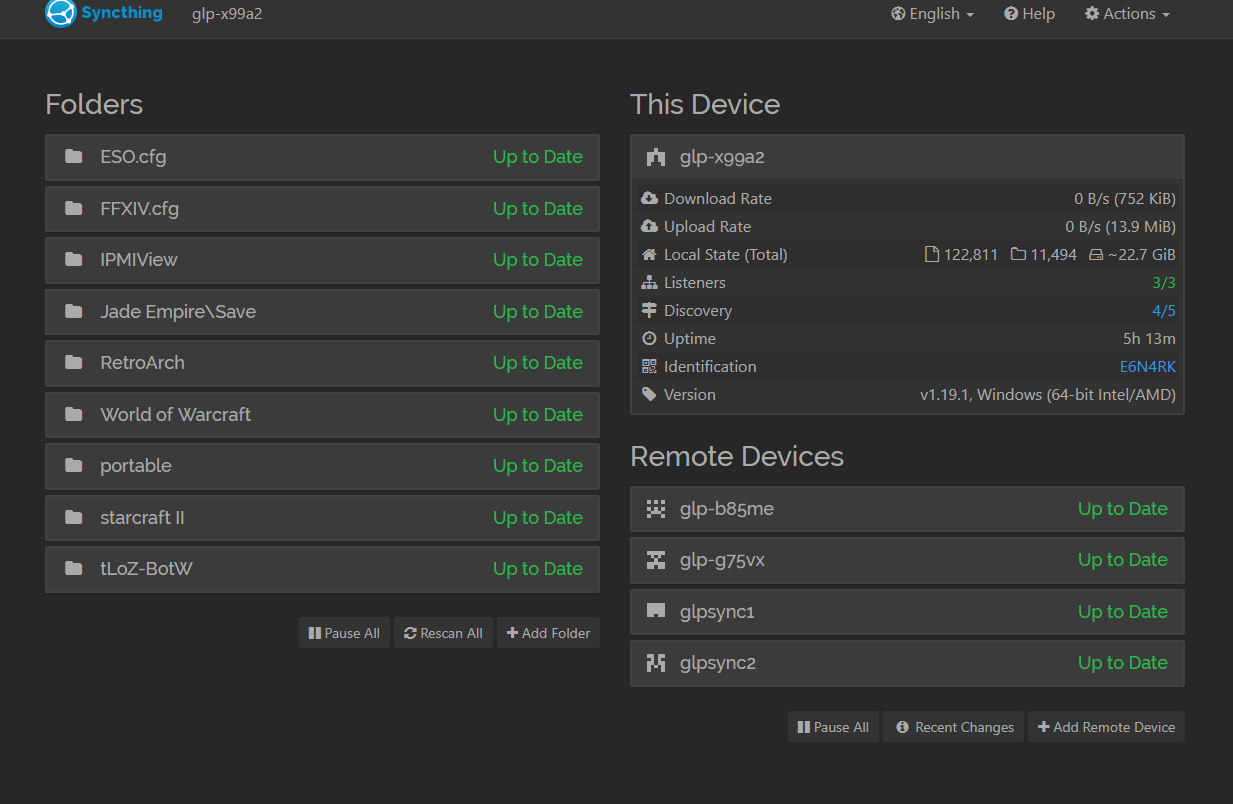This screenshot has width=1233, height=804.
Task: Collapse the glp-x99a2 This Device panel
Action: (x=907, y=157)
